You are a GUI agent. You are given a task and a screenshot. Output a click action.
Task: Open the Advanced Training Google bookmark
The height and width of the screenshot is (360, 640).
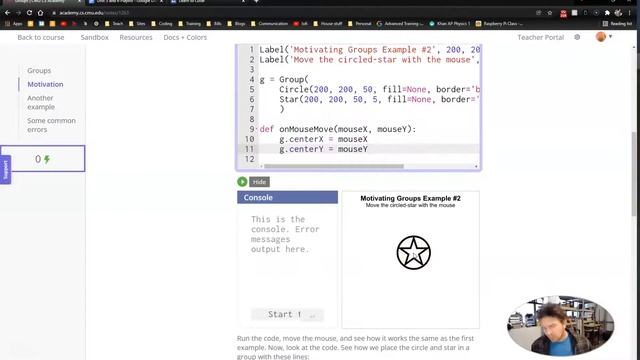[400, 24]
